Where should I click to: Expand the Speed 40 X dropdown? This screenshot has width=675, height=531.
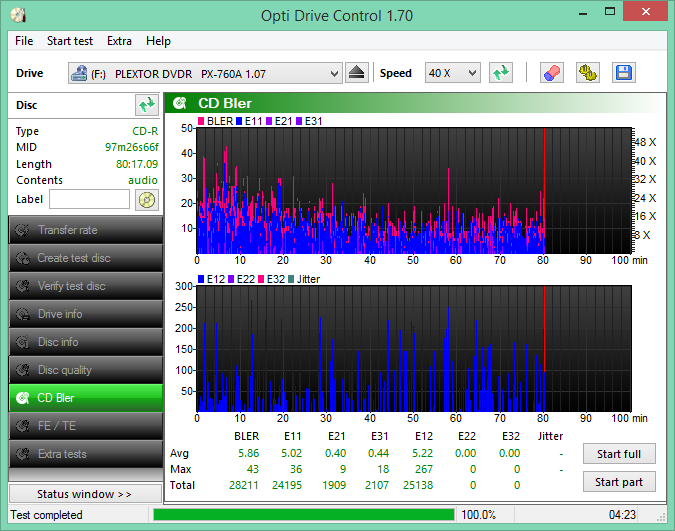pyautogui.click(x=453, y=73)
